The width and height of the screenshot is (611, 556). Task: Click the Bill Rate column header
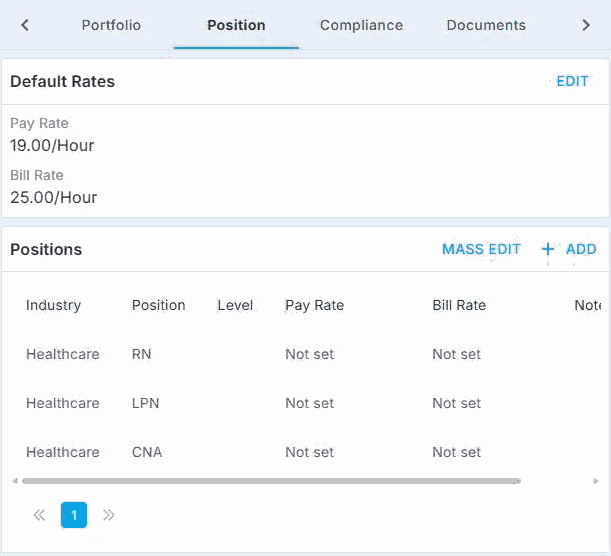pos(459,305)
